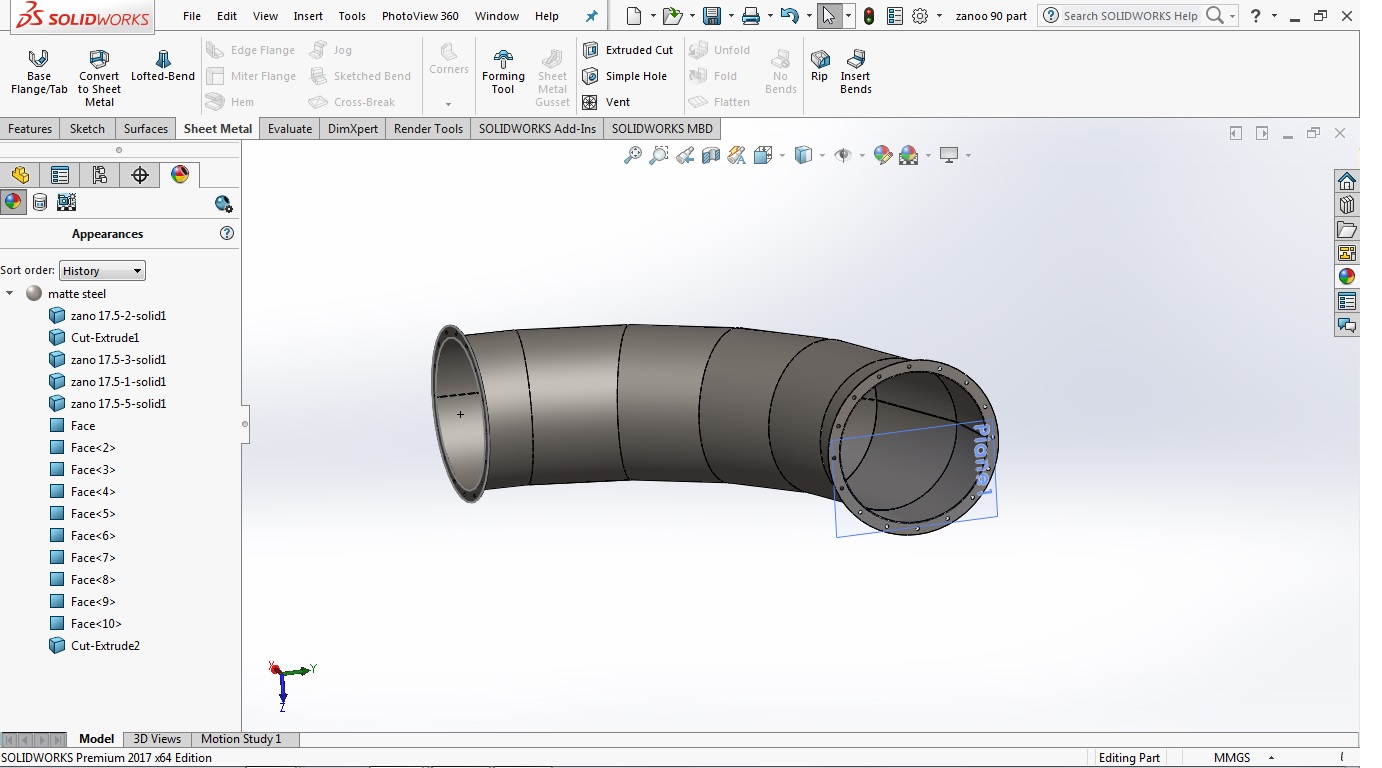Screen dimensions: 1382x768
Task: Click the Section View icon
Action: (711, 155)
